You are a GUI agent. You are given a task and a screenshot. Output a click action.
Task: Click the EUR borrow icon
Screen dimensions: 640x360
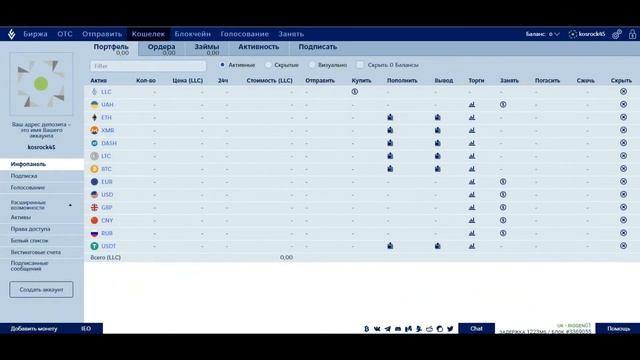click(503, 182)
